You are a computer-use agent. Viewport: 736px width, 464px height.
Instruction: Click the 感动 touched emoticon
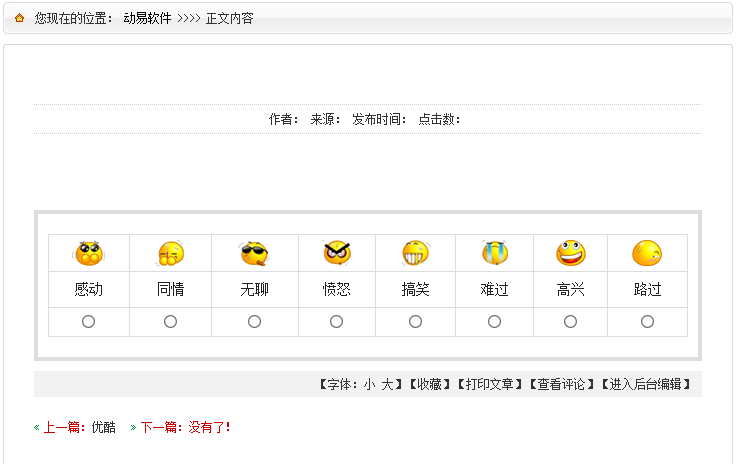[89, 253]
